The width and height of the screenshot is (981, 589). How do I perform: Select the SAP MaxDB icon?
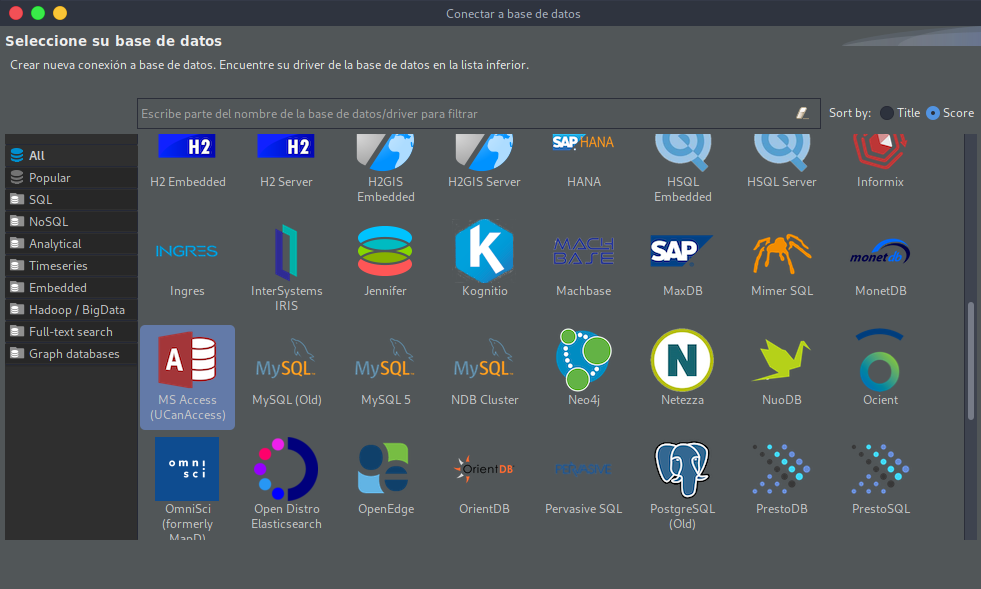681,251
